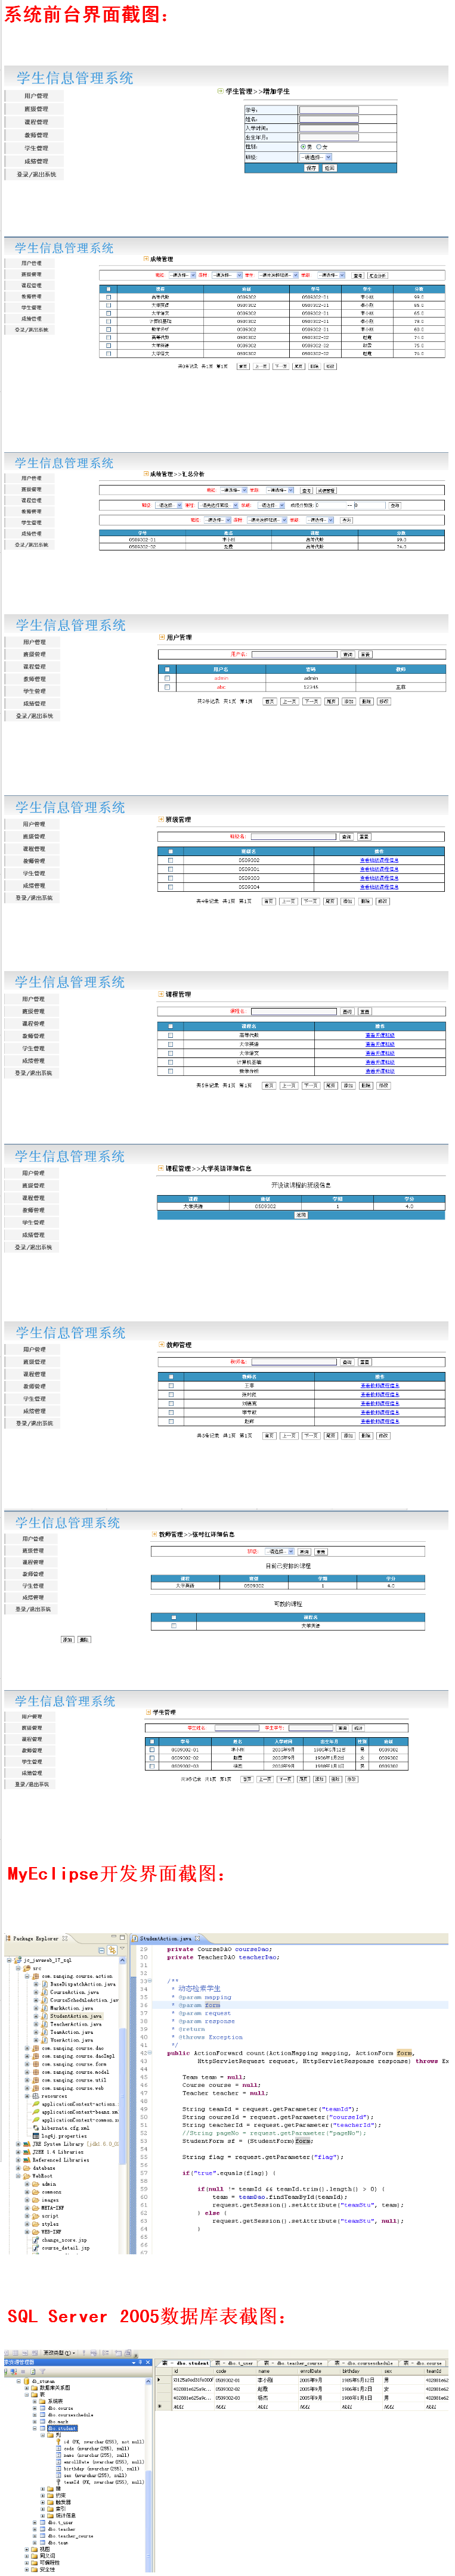
Task: Click the images folder icon under WebRoot
Action: (36, 2200)
